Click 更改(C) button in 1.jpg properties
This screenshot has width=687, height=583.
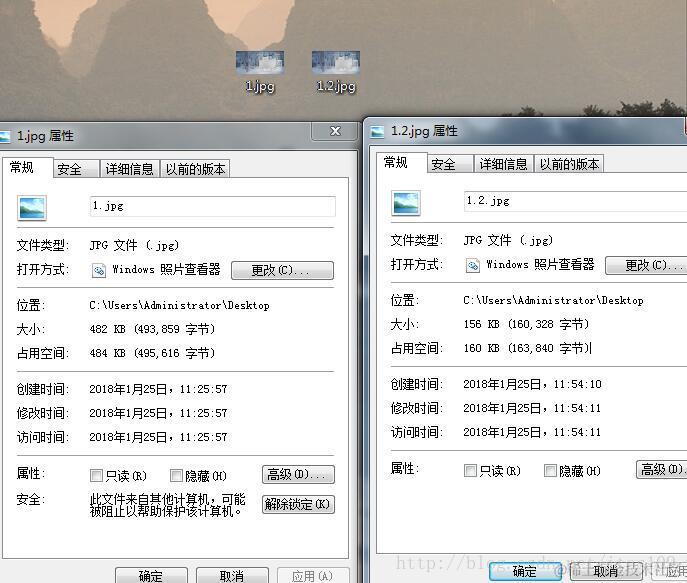coord(282,270)
